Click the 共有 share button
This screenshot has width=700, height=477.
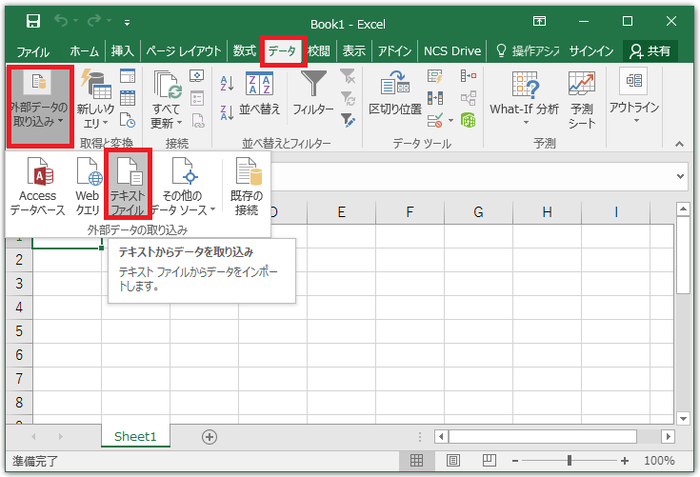650,51
